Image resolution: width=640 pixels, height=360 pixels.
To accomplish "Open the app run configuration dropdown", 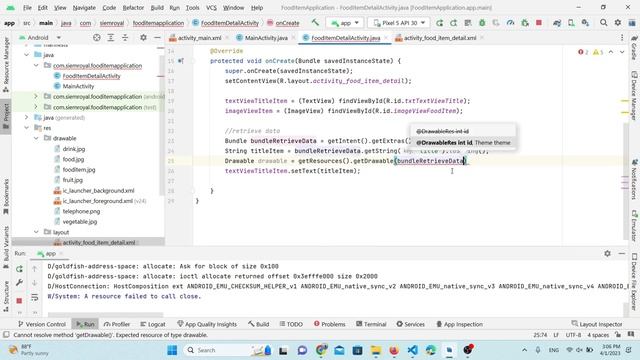I will click(345, 23).
